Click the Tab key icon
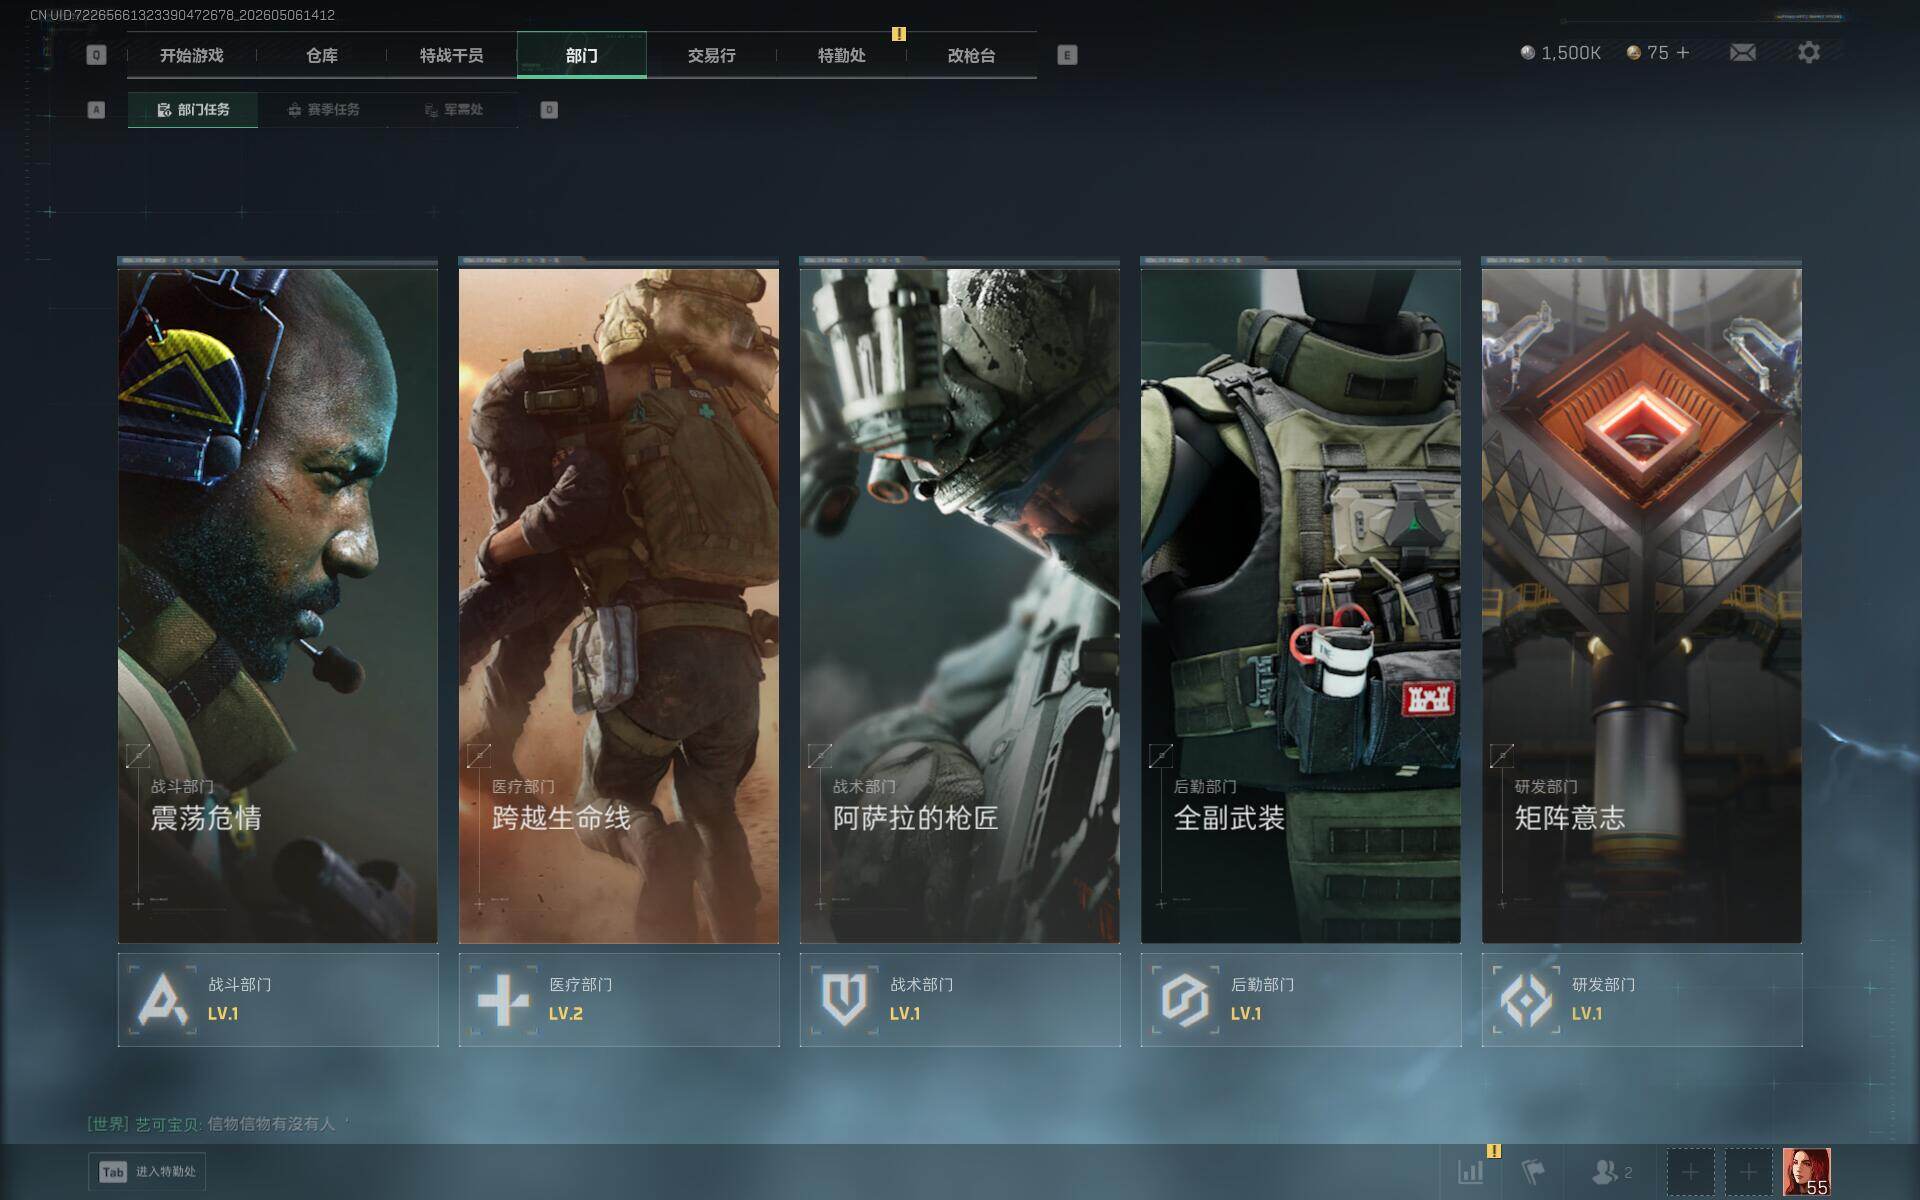 pos(113,1172)
